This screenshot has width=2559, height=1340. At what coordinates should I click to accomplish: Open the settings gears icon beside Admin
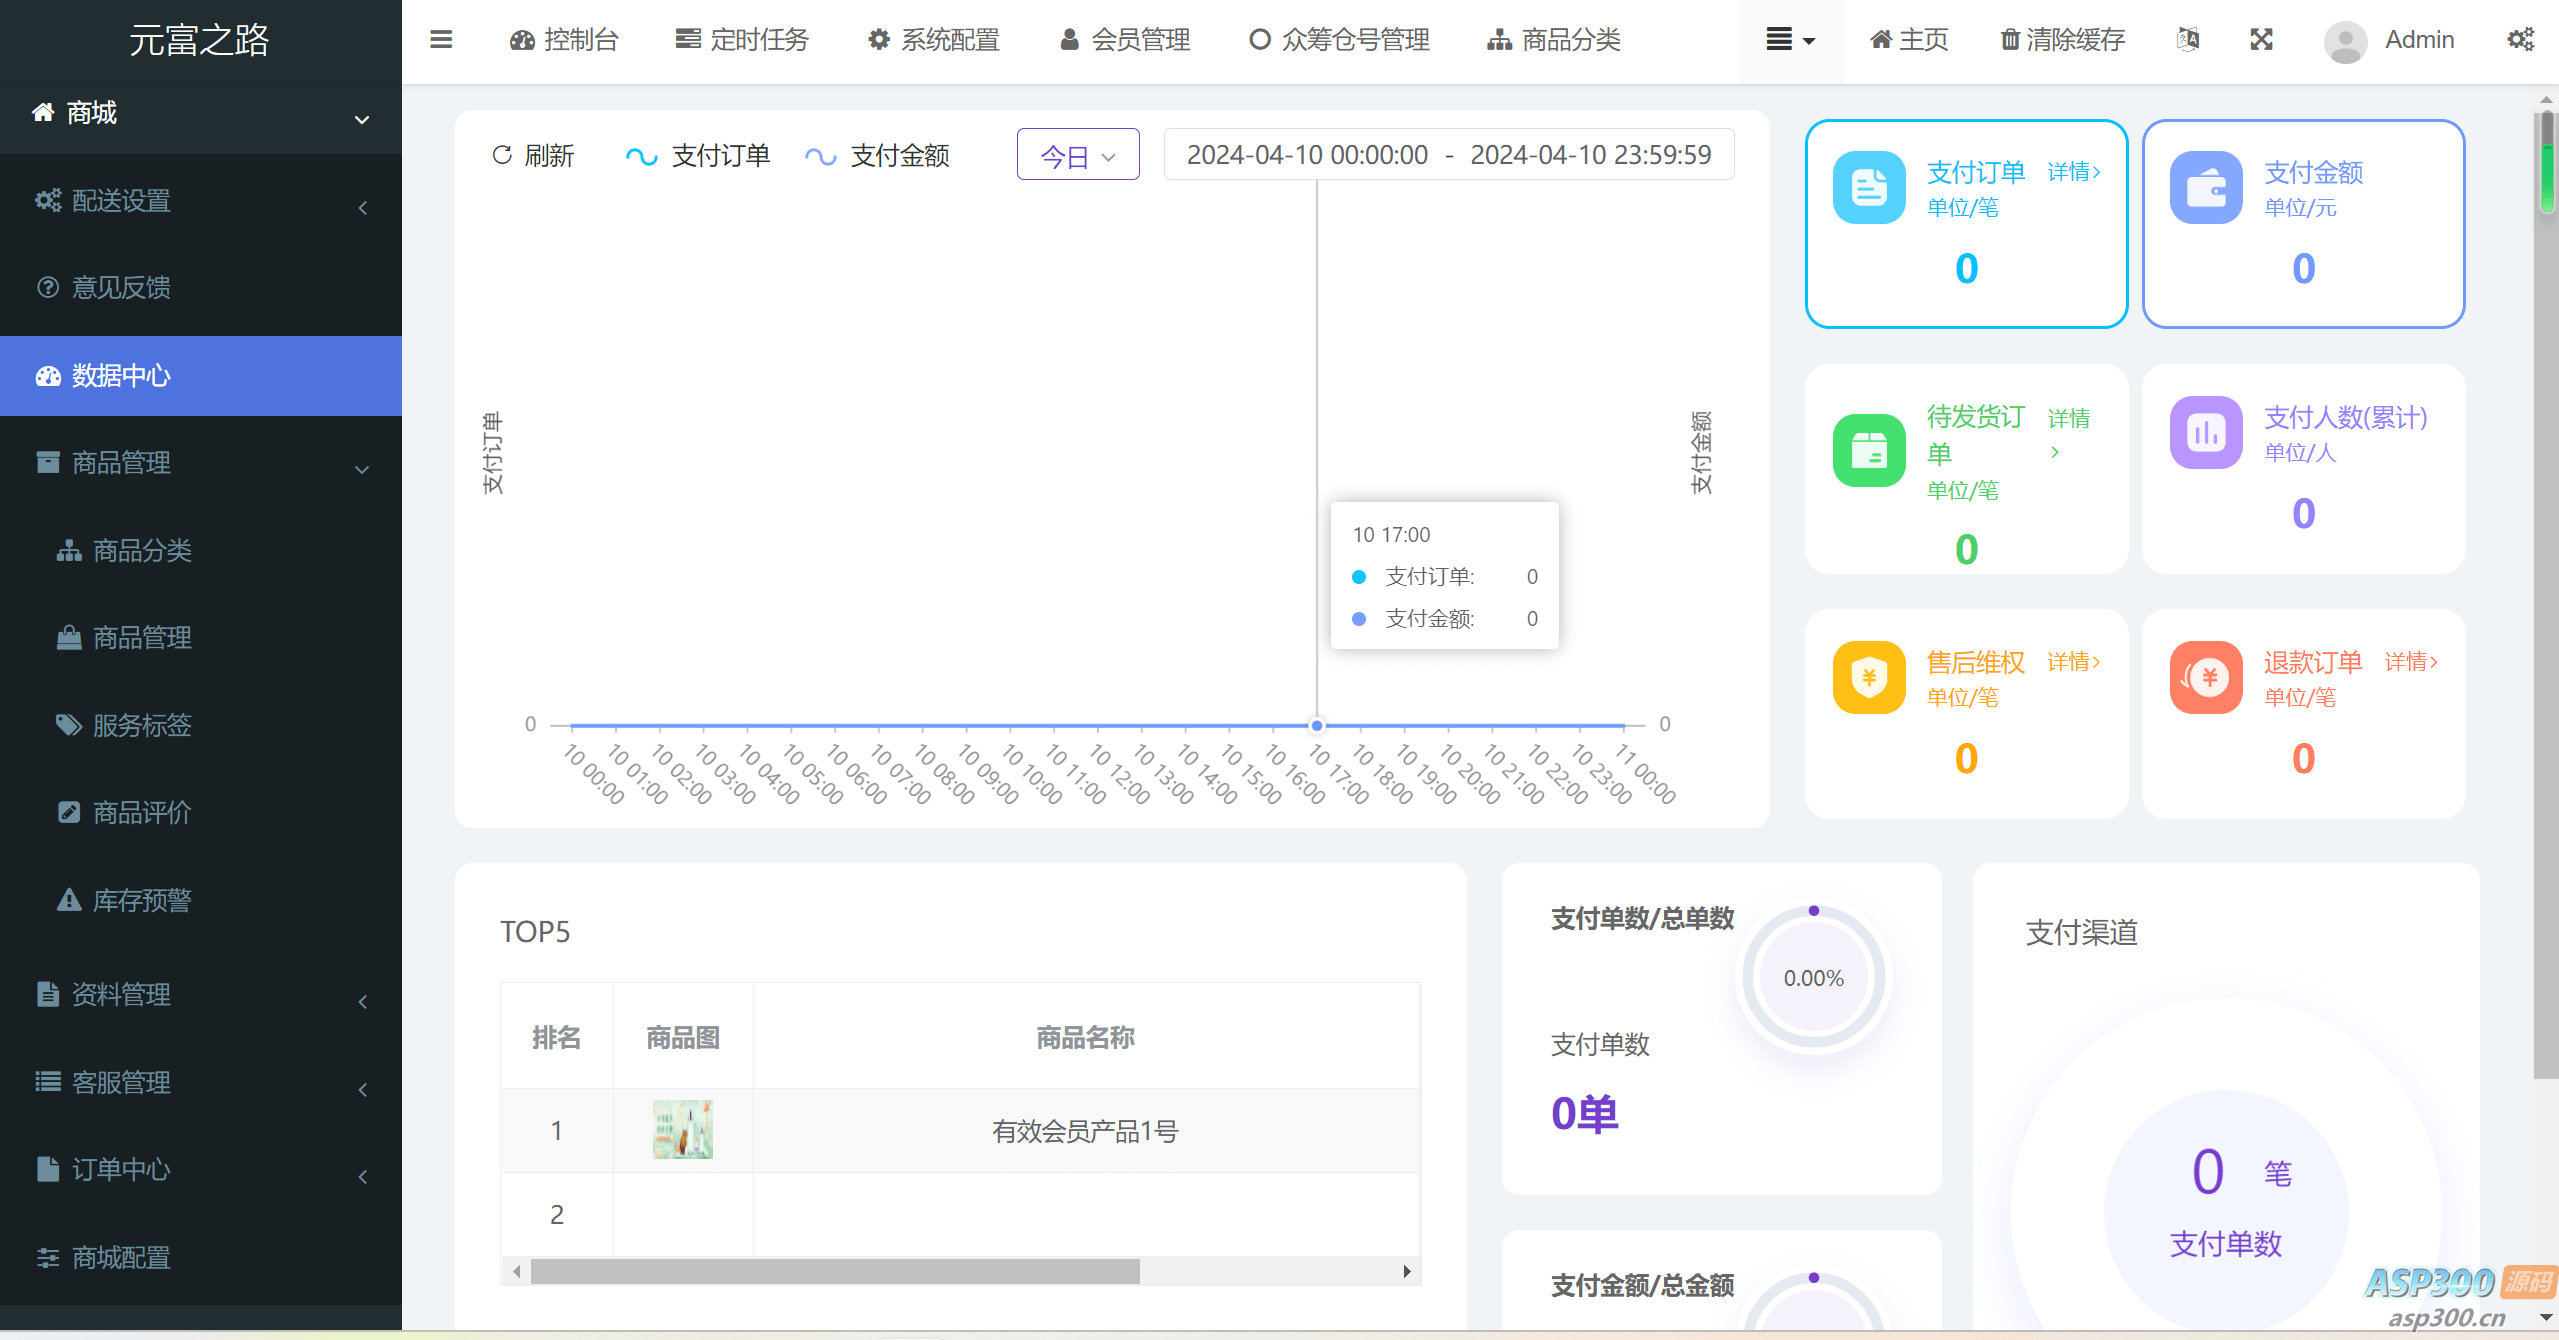[2520, 40]
